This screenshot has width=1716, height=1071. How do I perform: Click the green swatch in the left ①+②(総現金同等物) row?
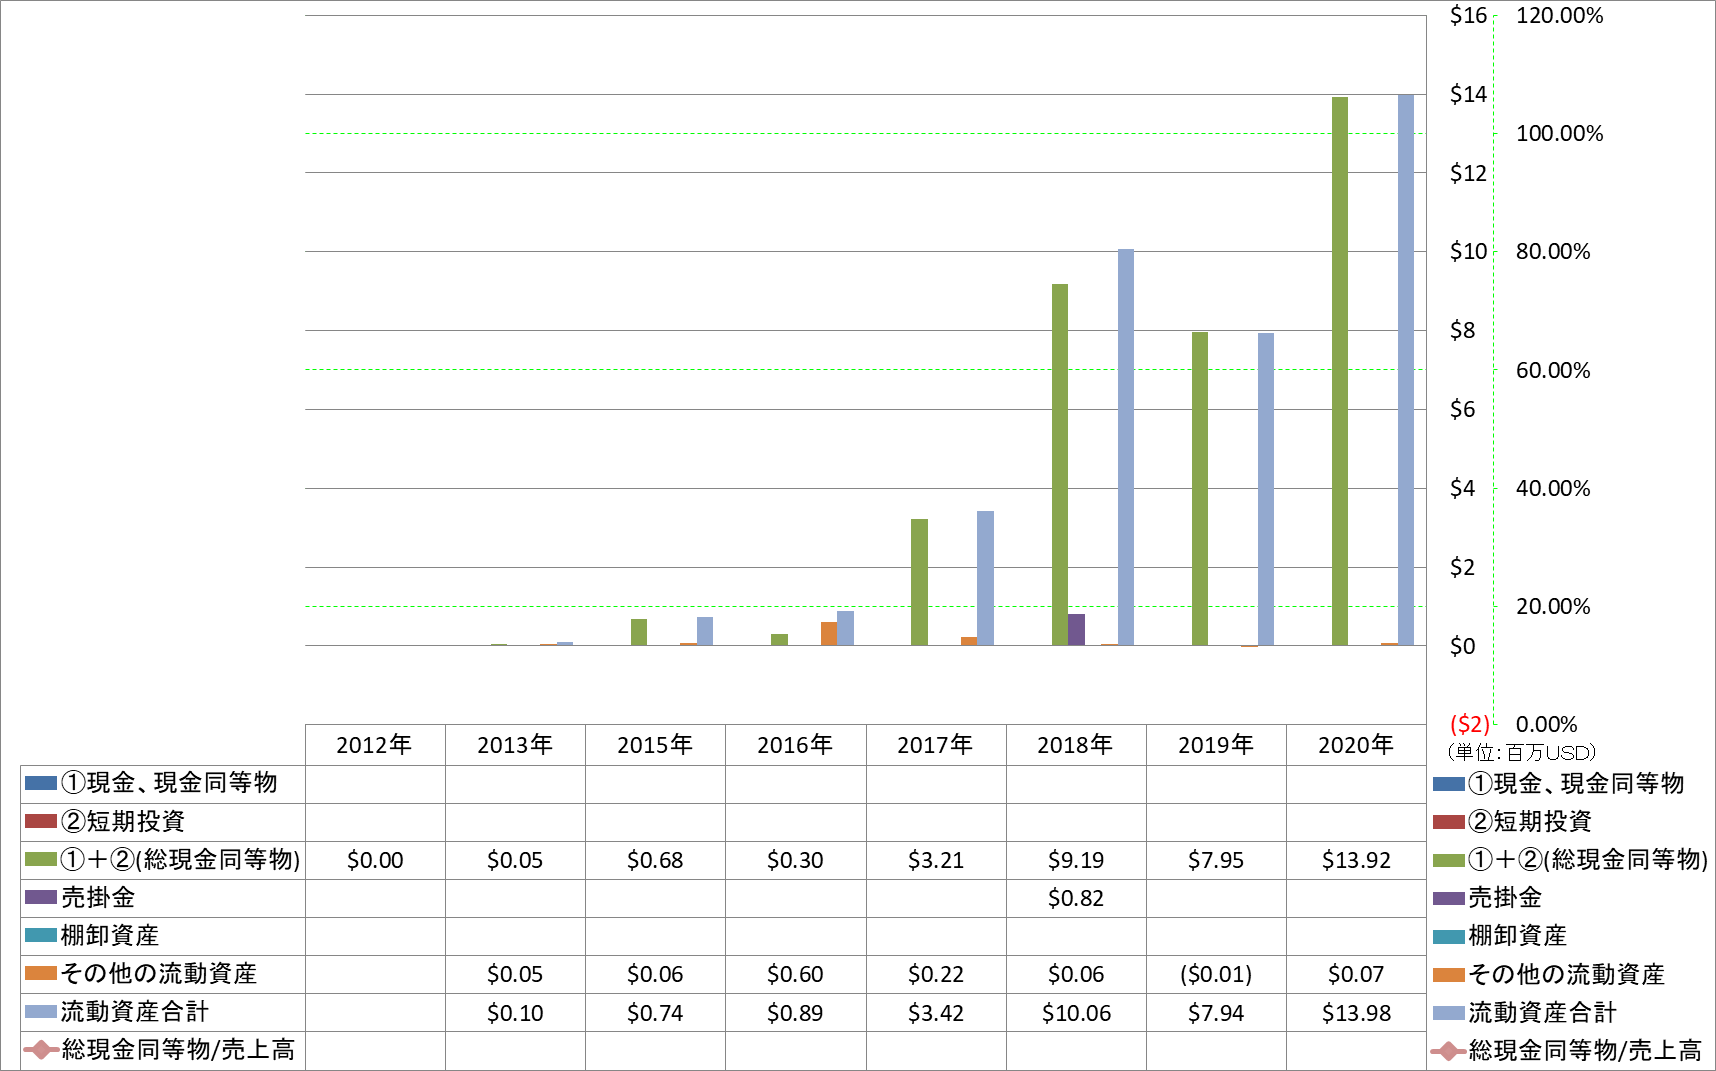click(41, 859)
